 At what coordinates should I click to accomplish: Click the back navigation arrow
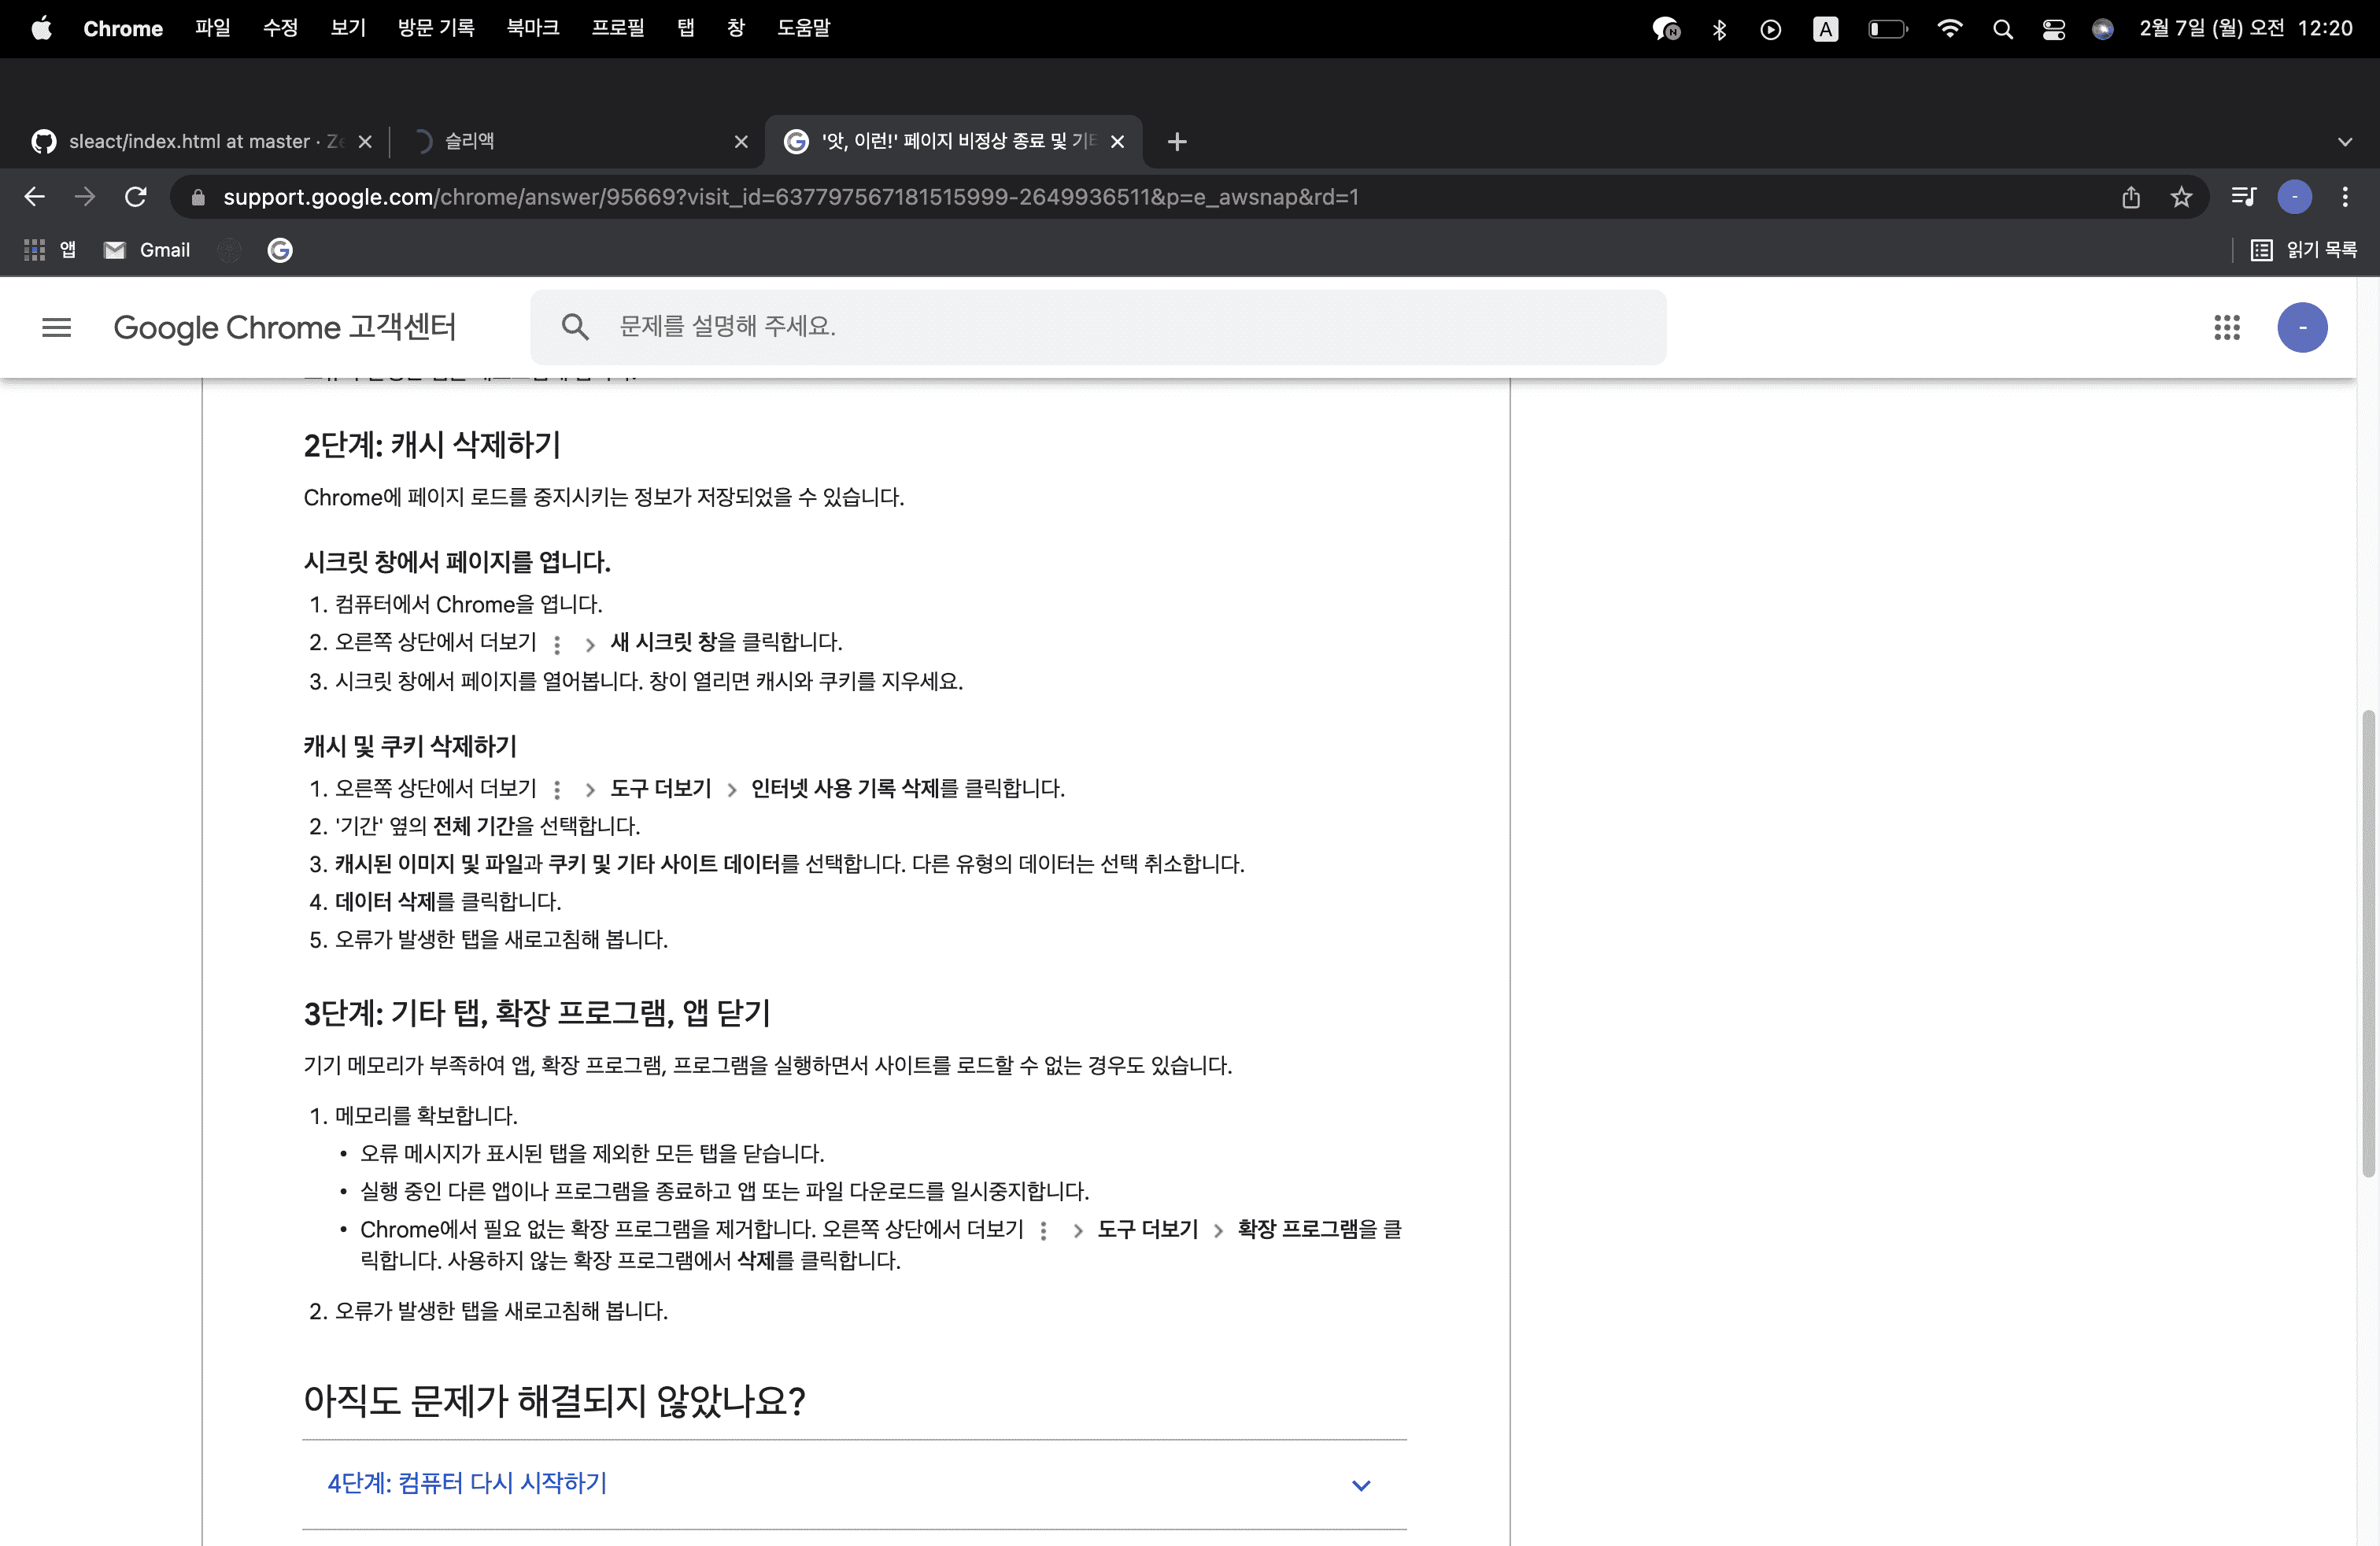point(35,197)
